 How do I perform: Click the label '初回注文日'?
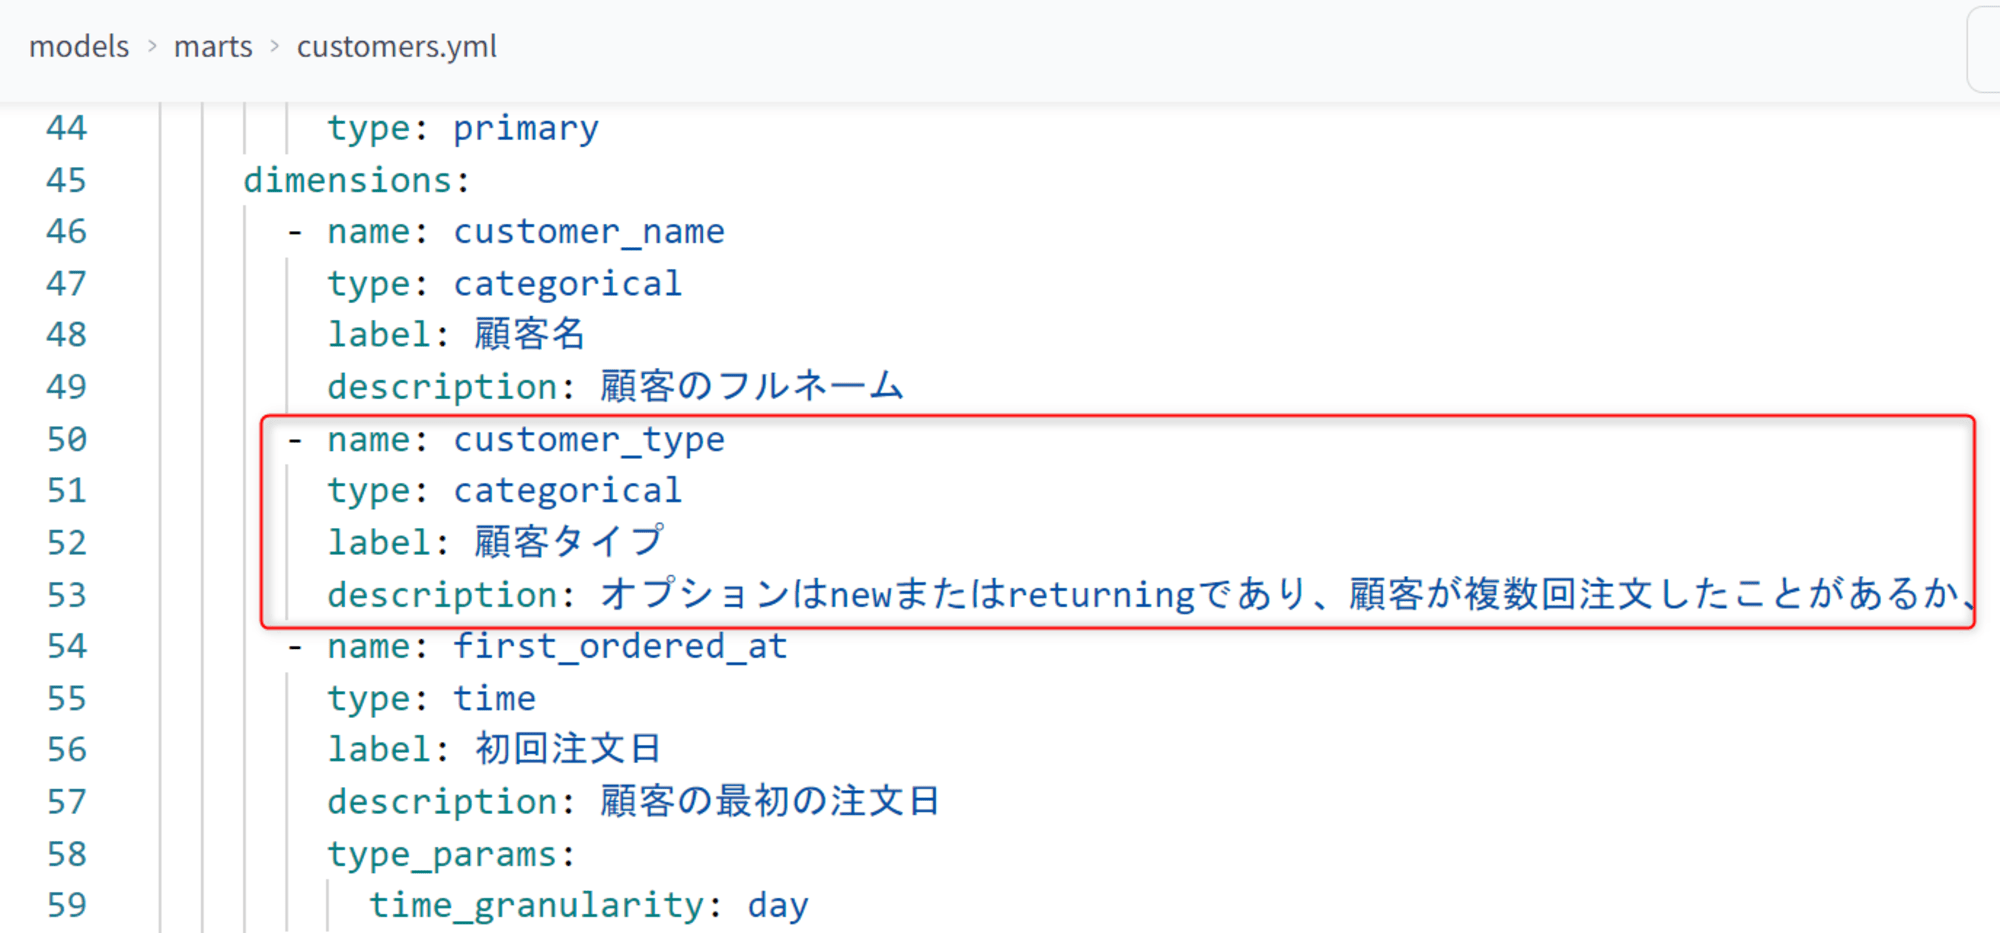(x=568, y=749)
